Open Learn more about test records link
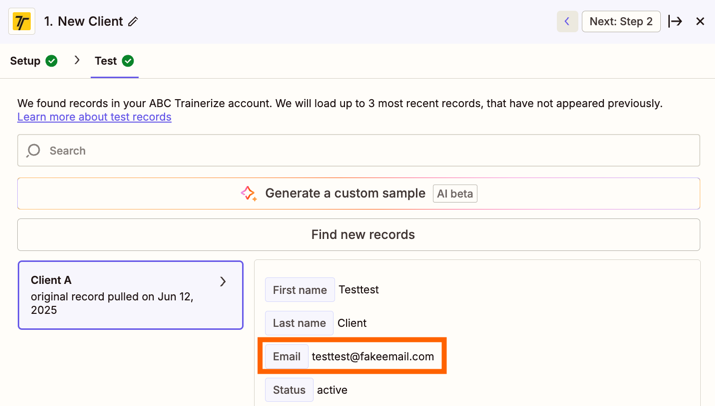The image size is (715, 406). [94, 117]
